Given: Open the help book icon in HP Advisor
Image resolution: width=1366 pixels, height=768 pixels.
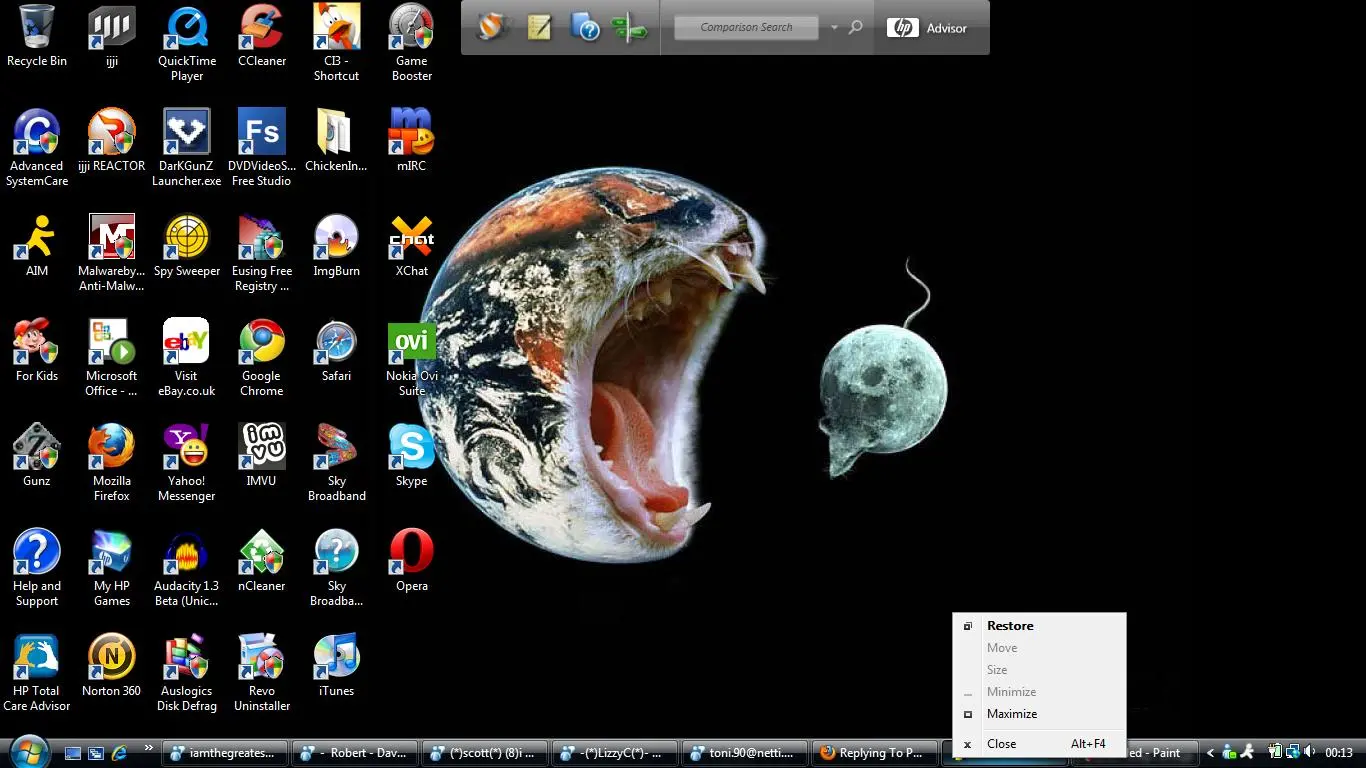Looking at the screenshot, I should coord(585,27).
